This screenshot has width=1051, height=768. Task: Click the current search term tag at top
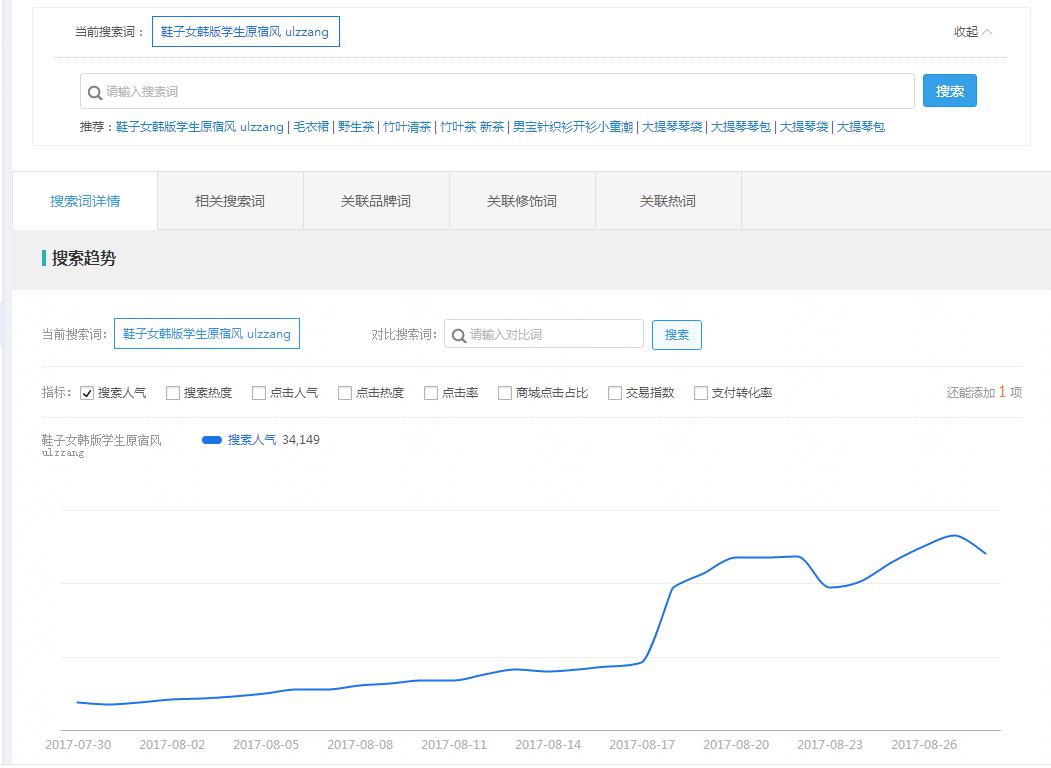pos(246,32)
